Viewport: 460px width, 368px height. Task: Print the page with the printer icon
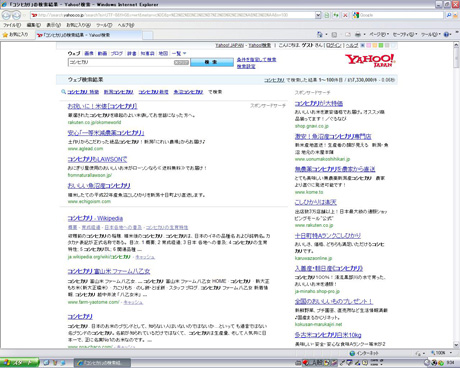(x=358, y=34)
